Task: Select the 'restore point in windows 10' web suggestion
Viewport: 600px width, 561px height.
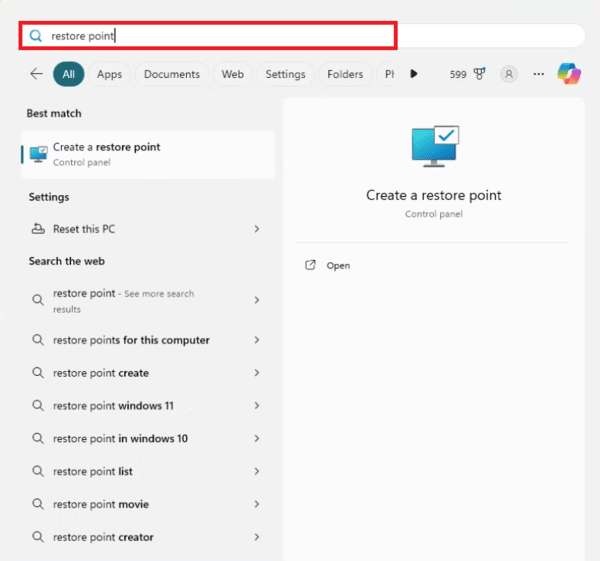Action: click(148, 439)
